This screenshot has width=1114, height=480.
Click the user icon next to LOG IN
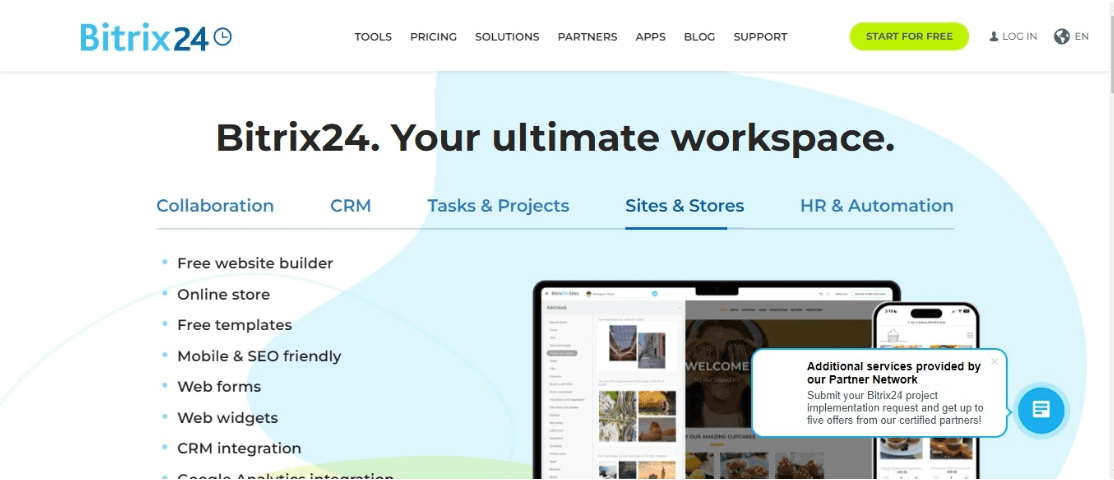click(x=994, y=36)
